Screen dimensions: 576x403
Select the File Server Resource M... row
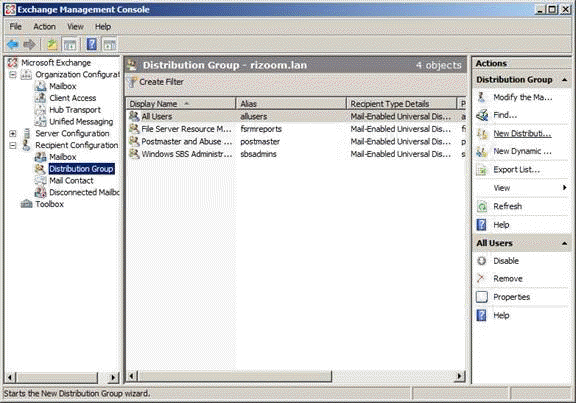point(296,129)
